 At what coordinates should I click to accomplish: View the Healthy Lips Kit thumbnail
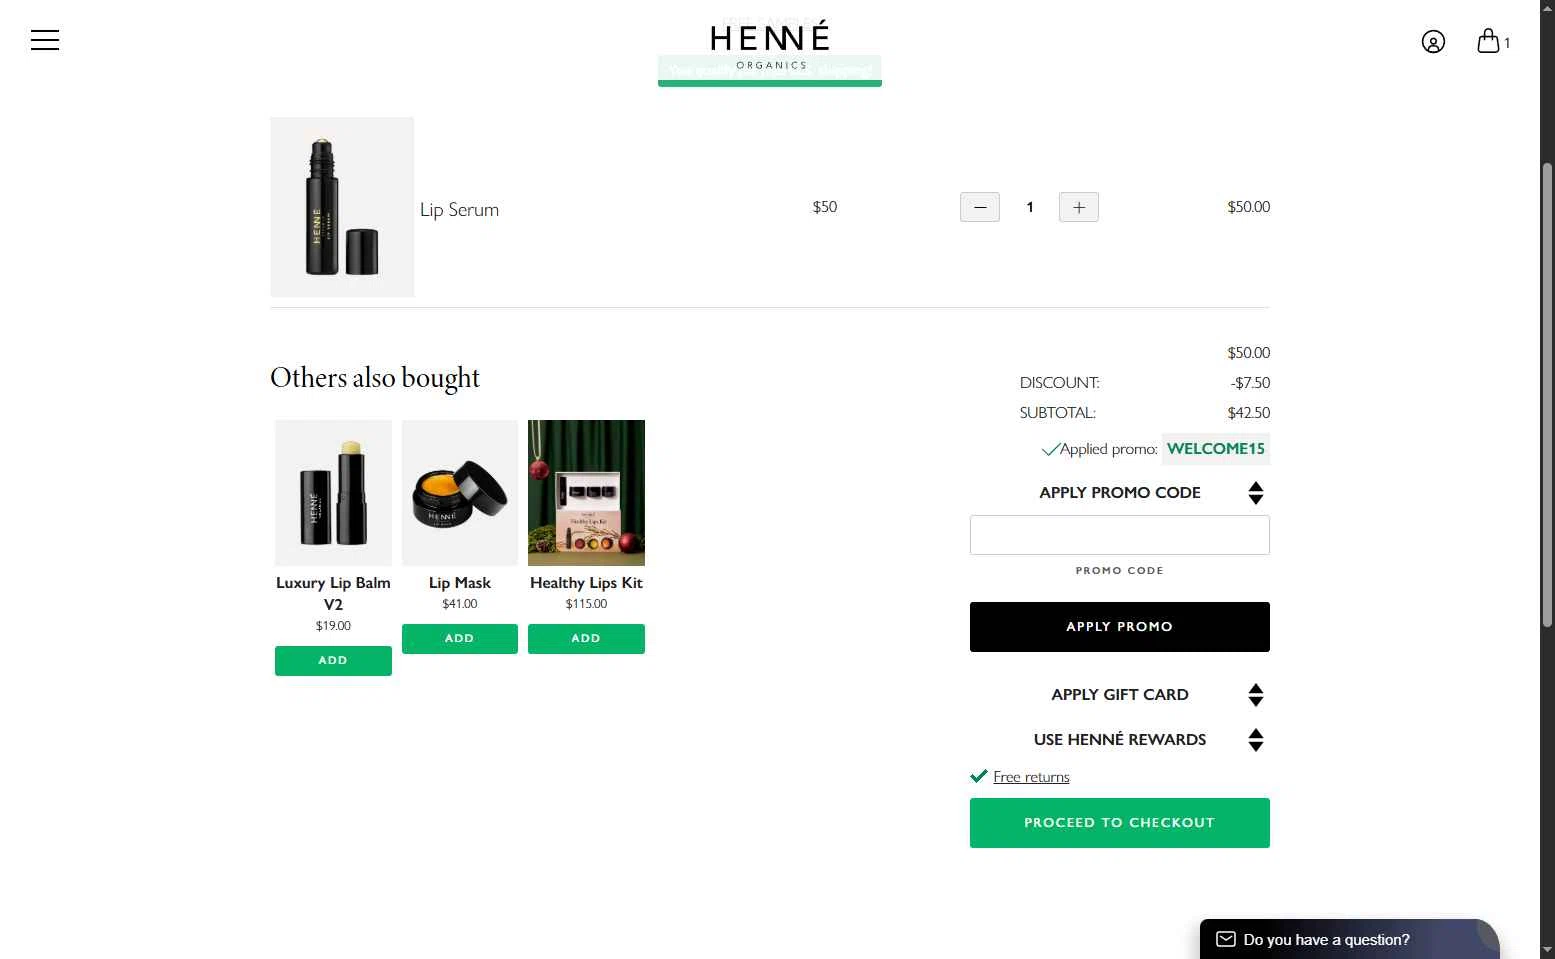click(586, 493)
